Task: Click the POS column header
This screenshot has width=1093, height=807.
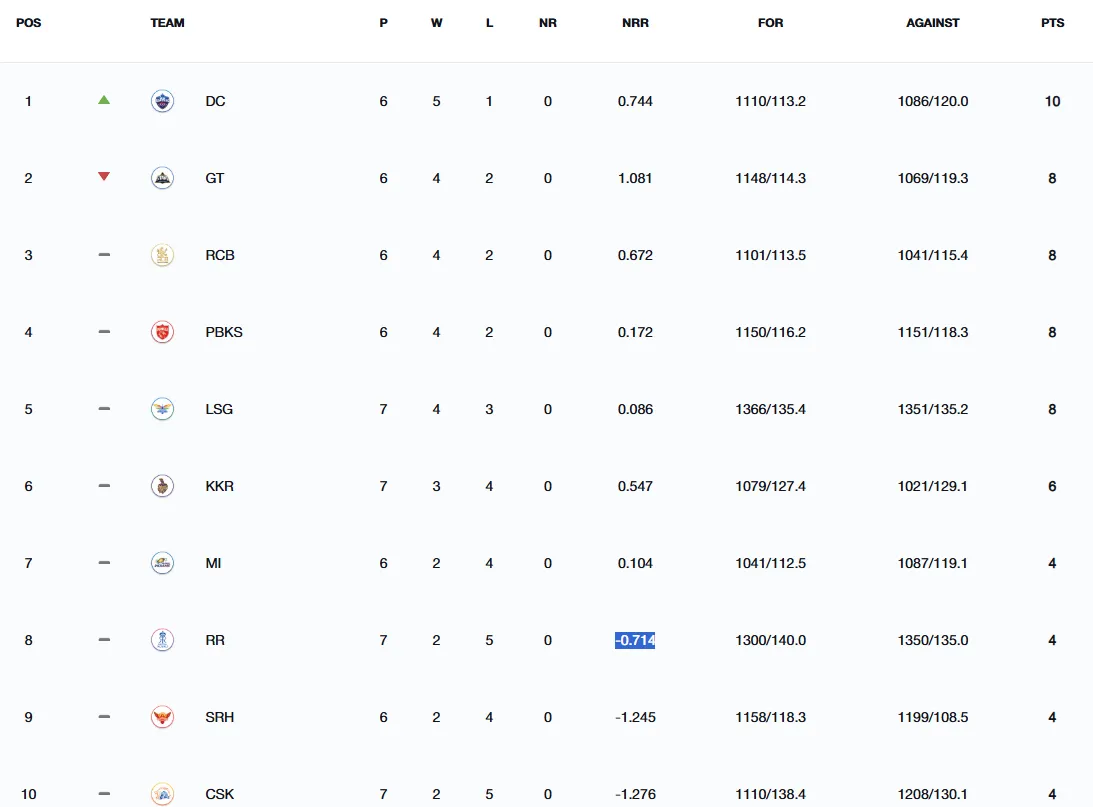Action: click(29, 23)
